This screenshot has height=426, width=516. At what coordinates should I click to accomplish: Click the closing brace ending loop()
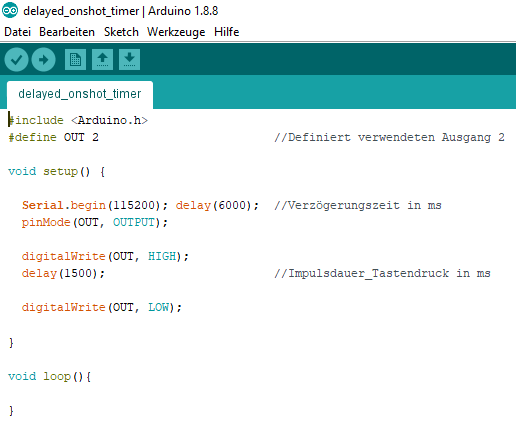tap(11, 411)
